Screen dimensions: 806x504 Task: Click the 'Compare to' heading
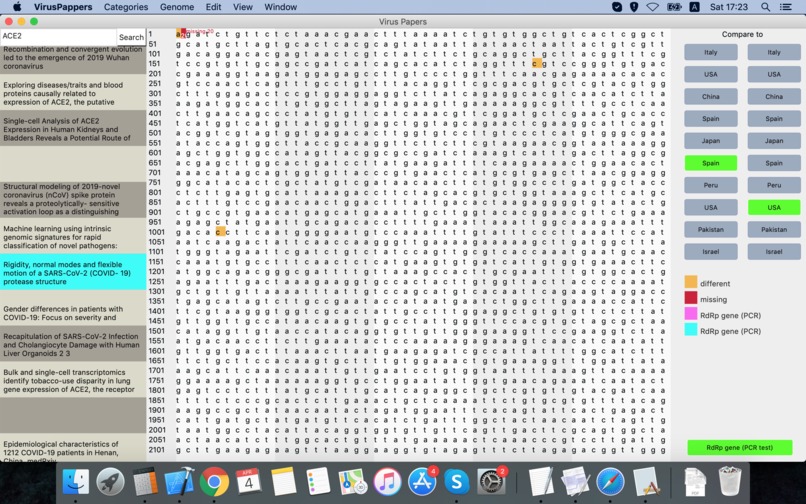(742, 34)
